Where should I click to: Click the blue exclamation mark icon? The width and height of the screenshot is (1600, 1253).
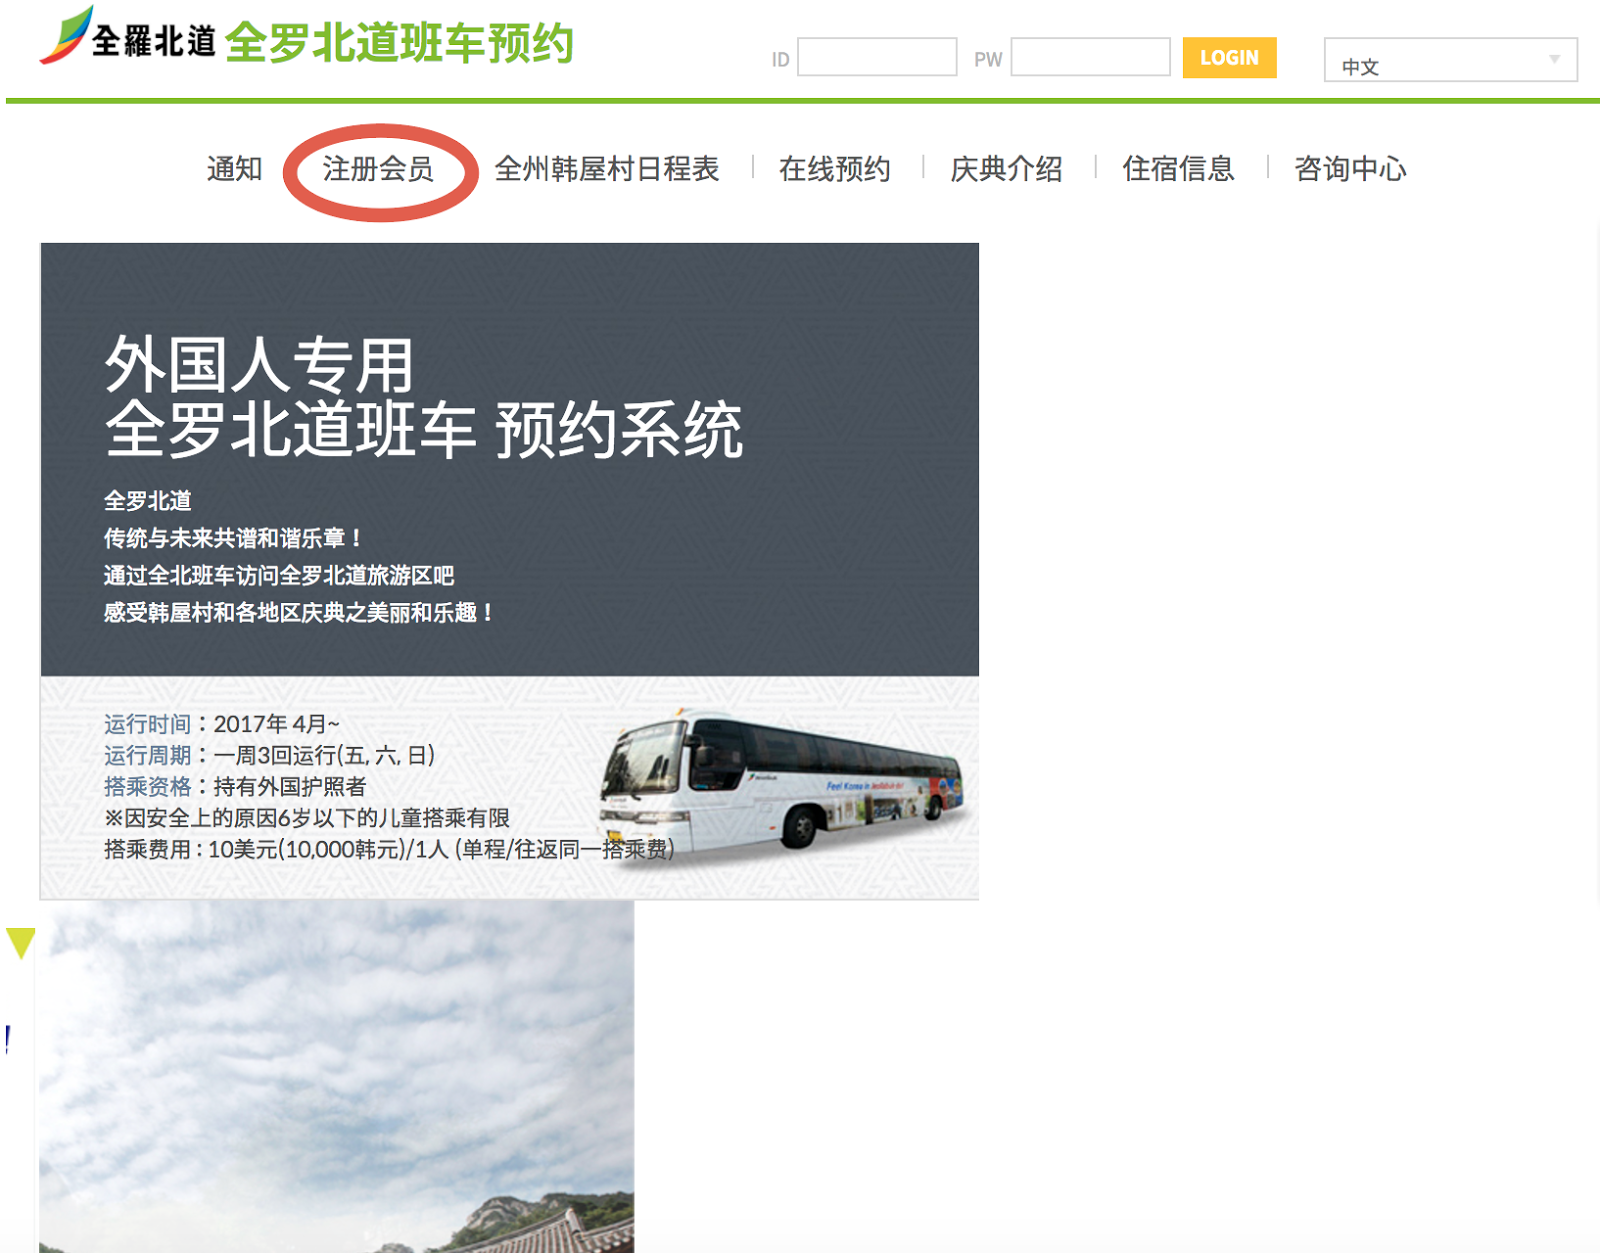pyautogui.click(x=8, y=1039)
